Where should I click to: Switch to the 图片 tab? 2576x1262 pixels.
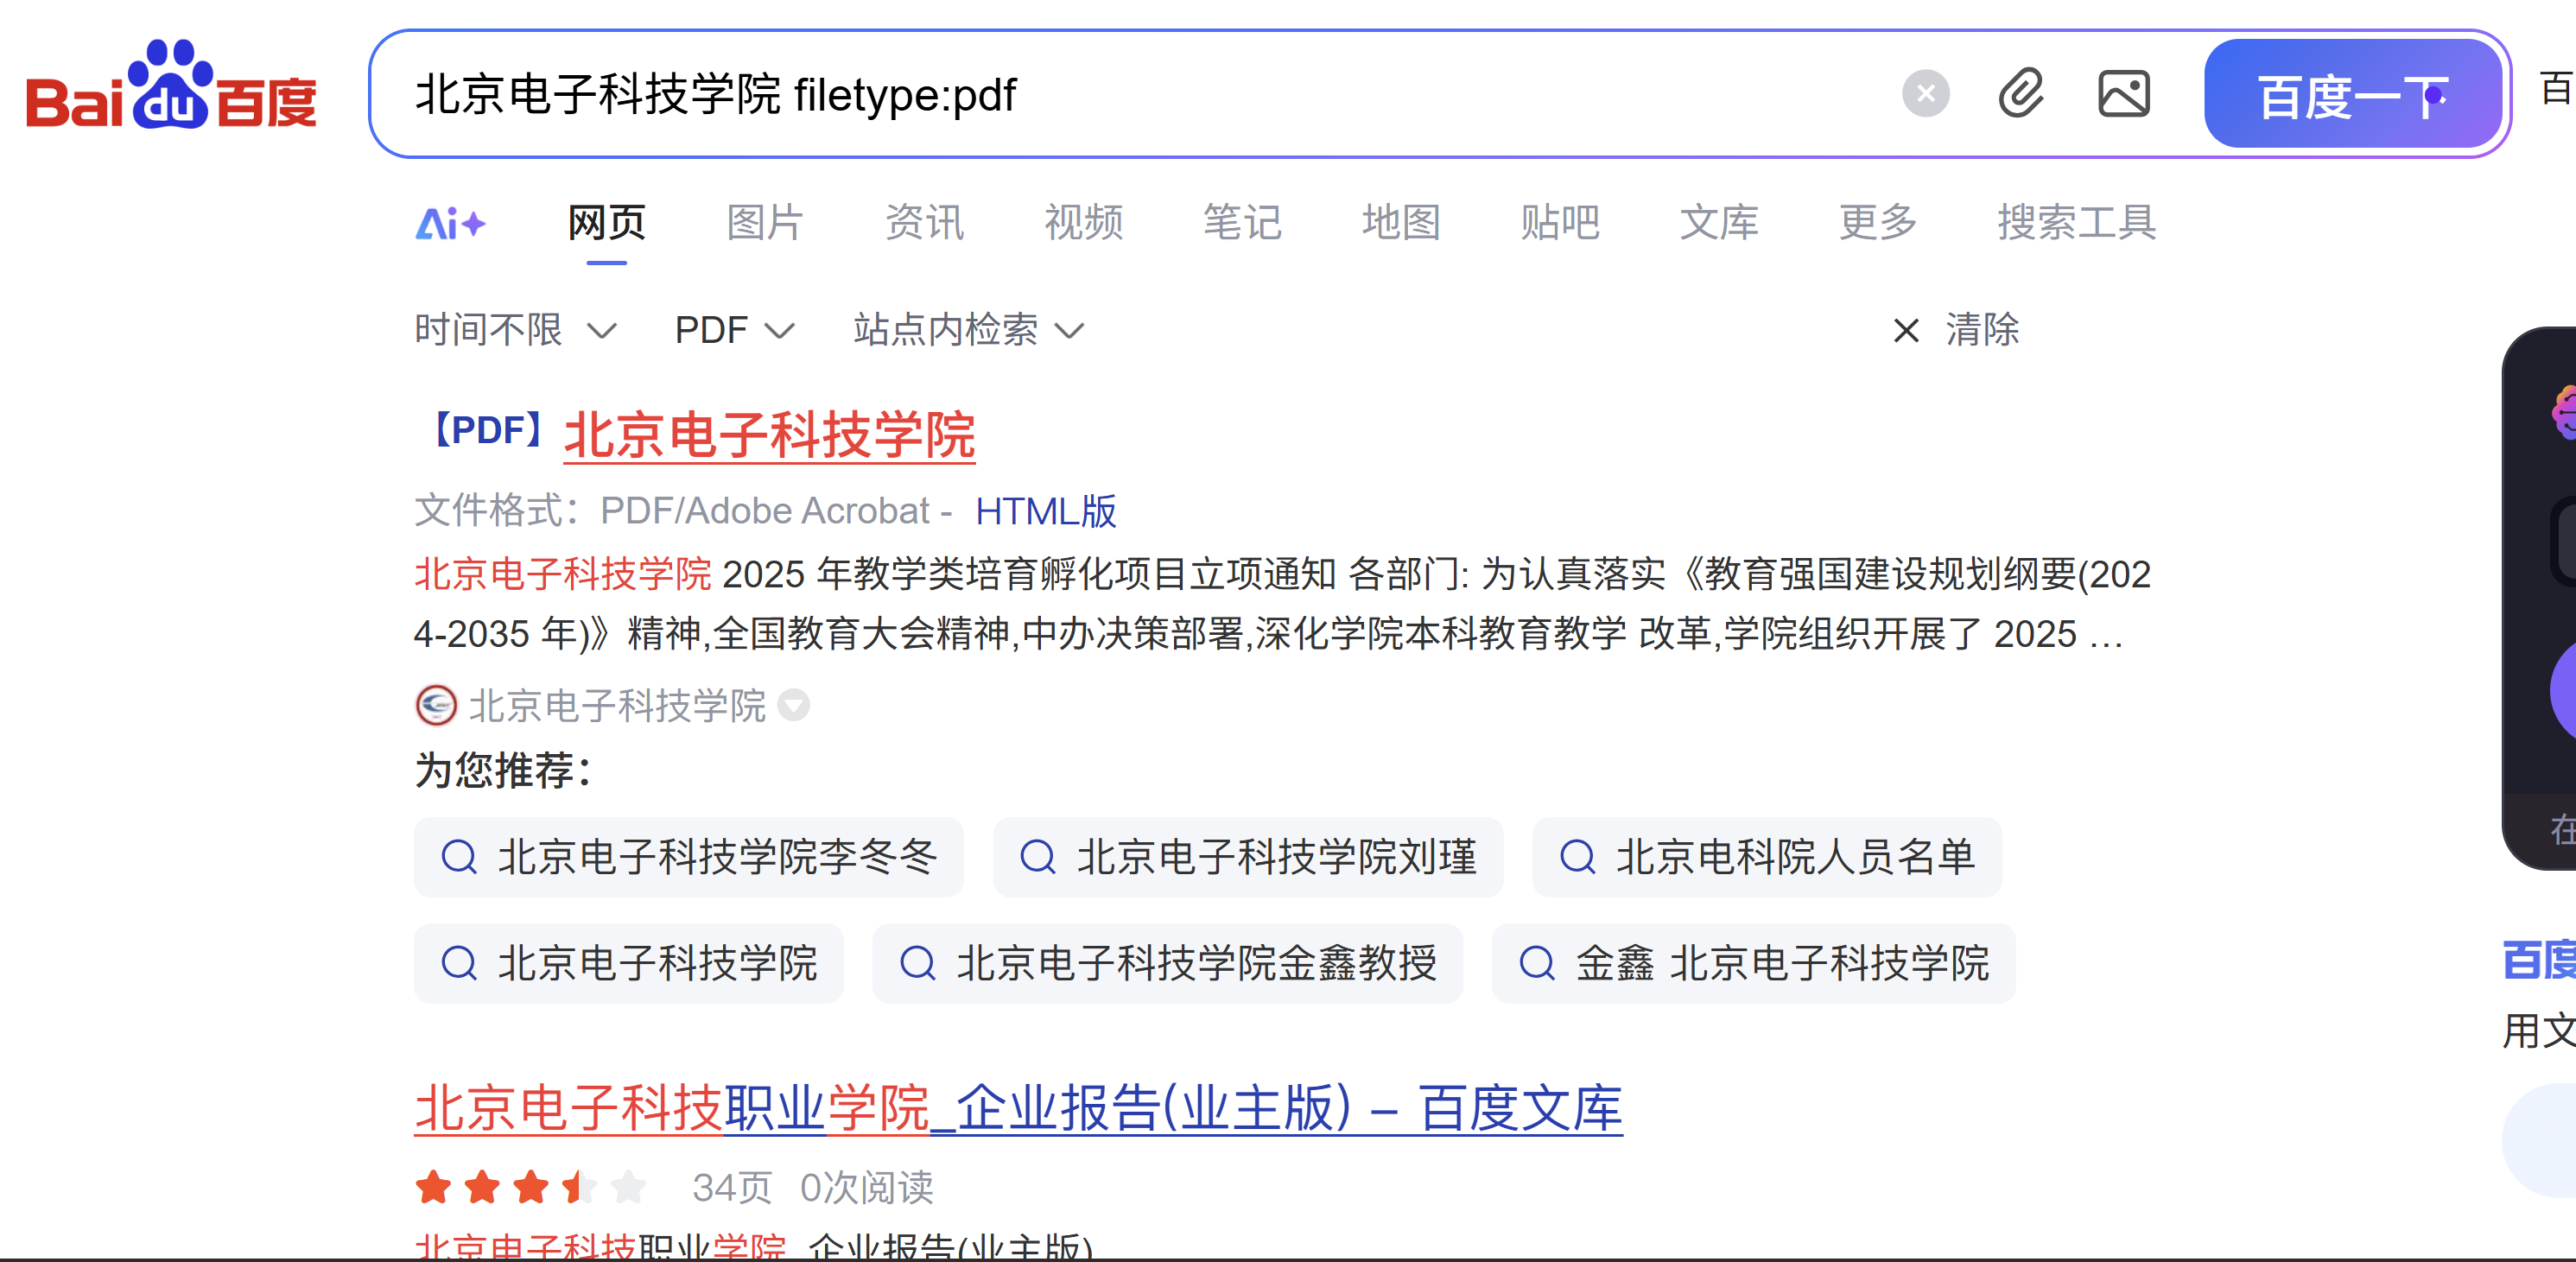(x=765, y=222)
